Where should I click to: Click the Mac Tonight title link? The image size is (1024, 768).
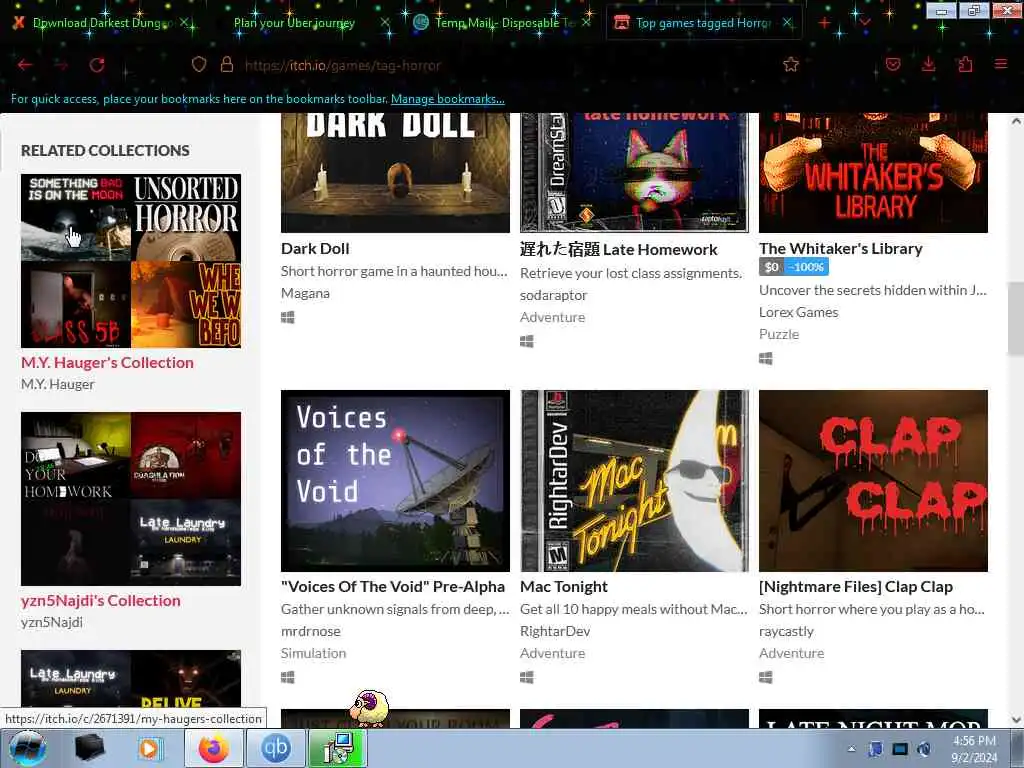coord(564,587)
